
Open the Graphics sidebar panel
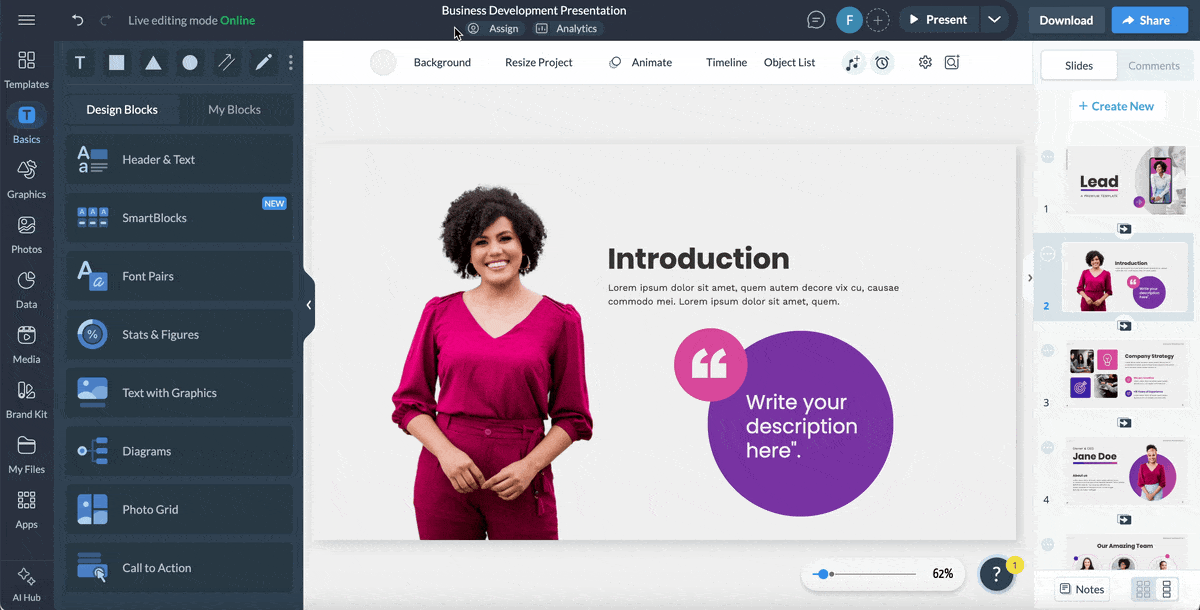click(27, 179)
